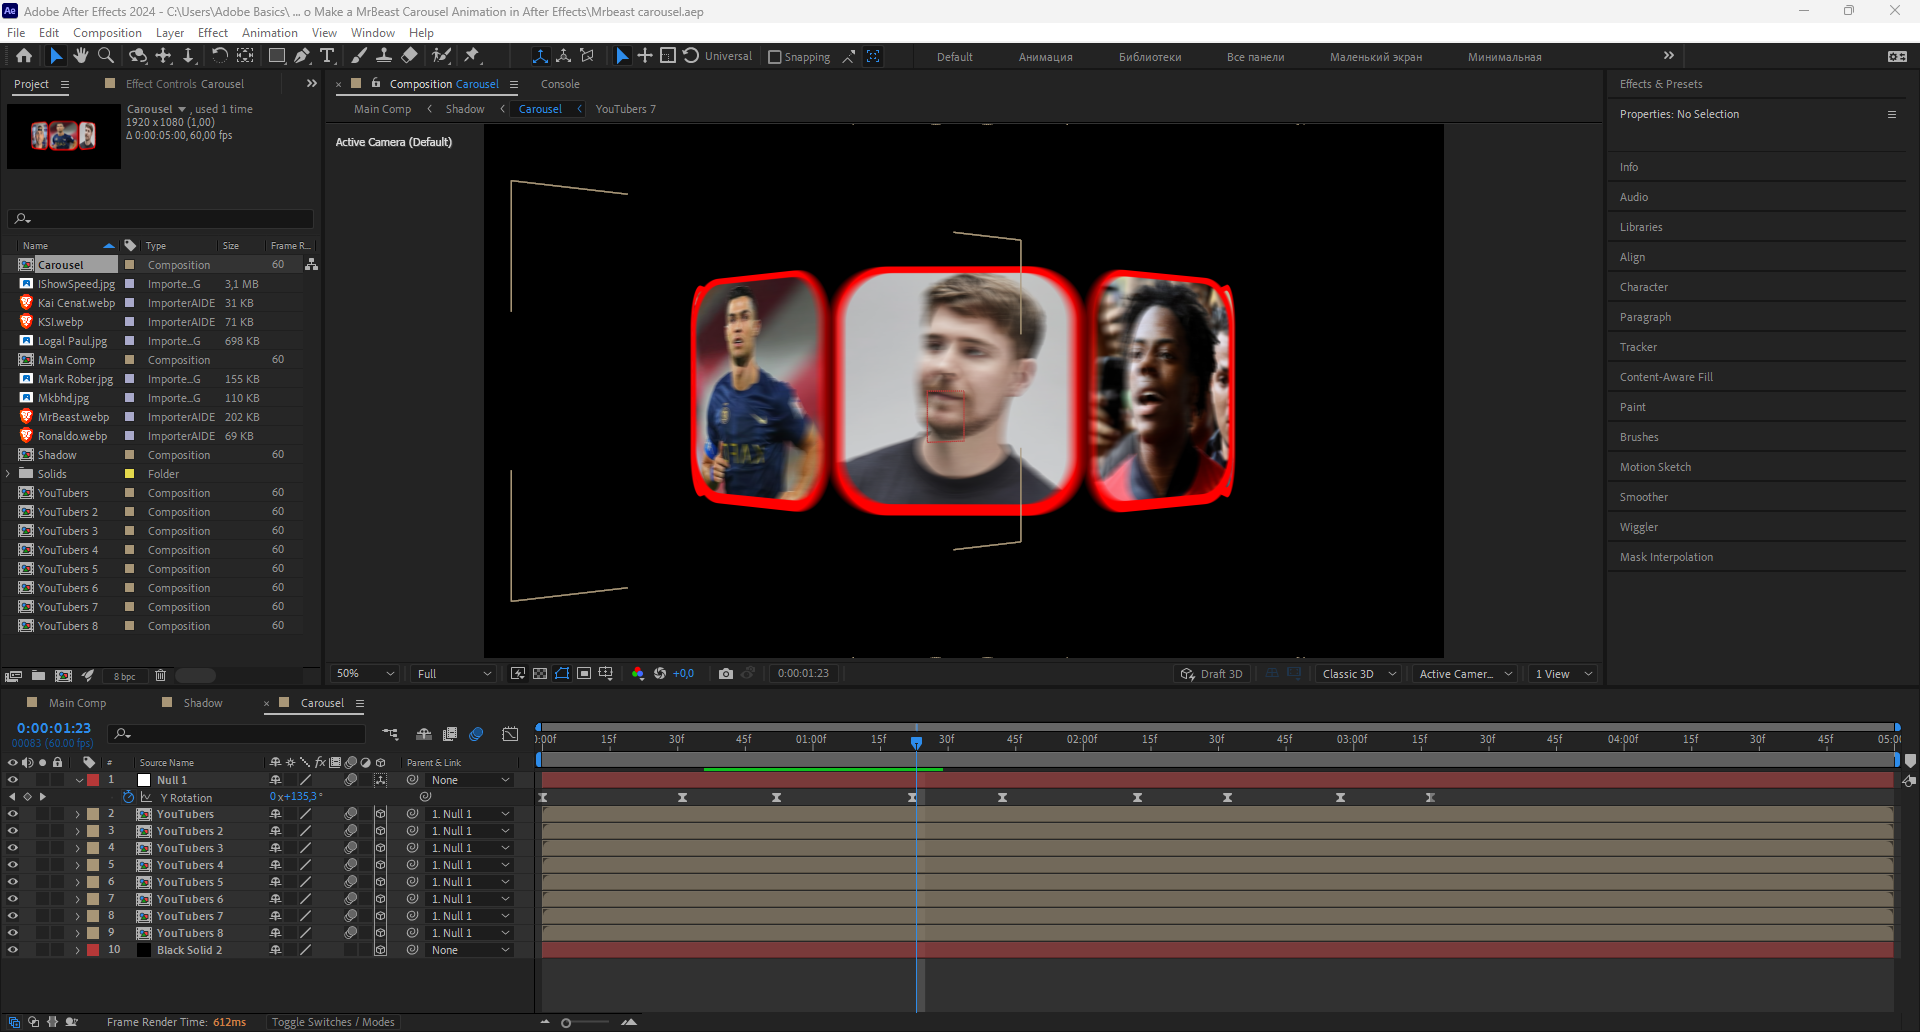Screen dimensions: 1920x1032
Task: Open Effects & Presets panel
Action: pyautogui.click(x=1660, y=84)
